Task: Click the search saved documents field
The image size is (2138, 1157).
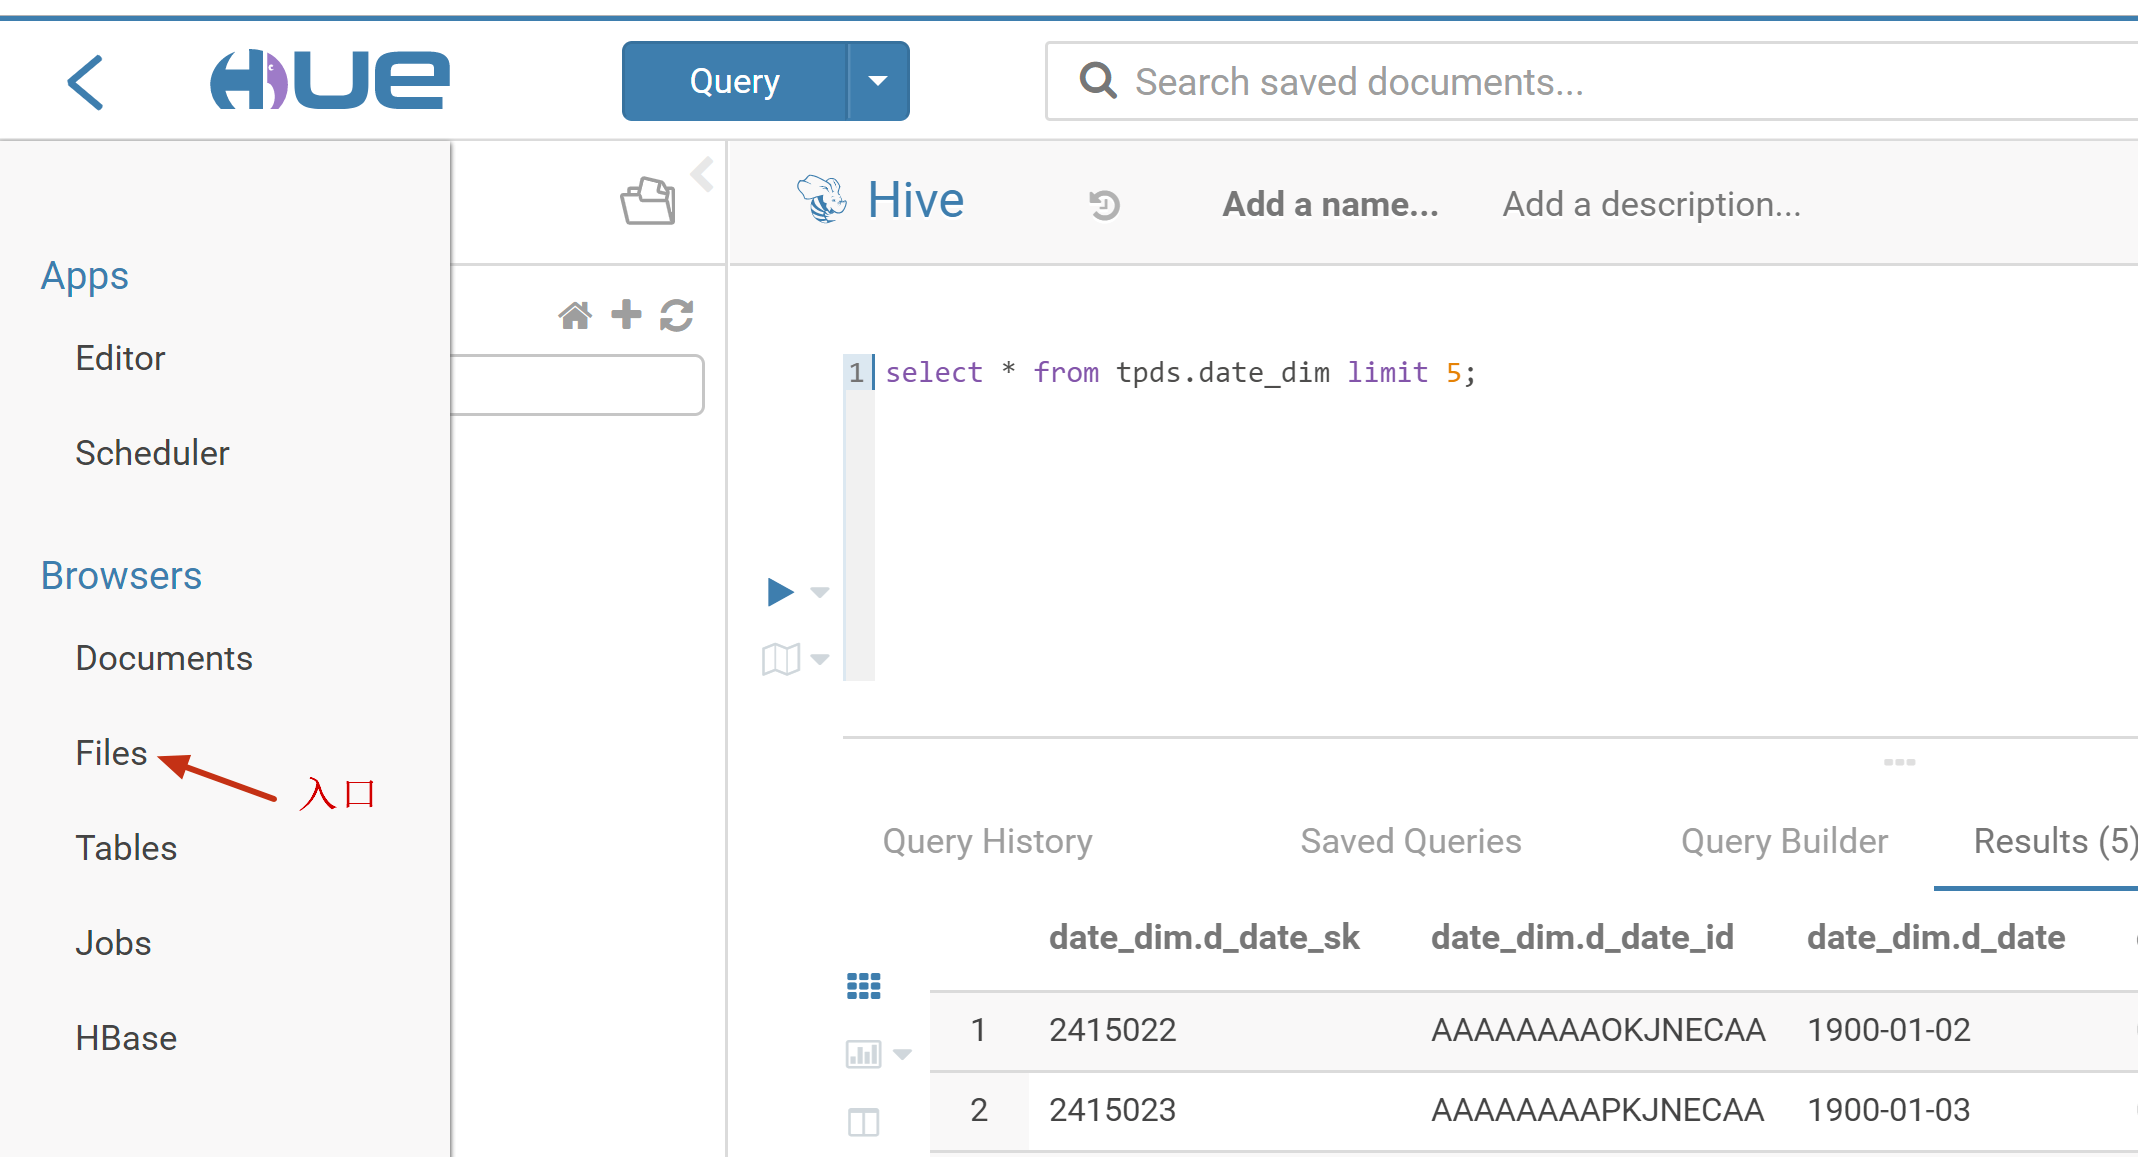Action: click(x=1400, y=81)
